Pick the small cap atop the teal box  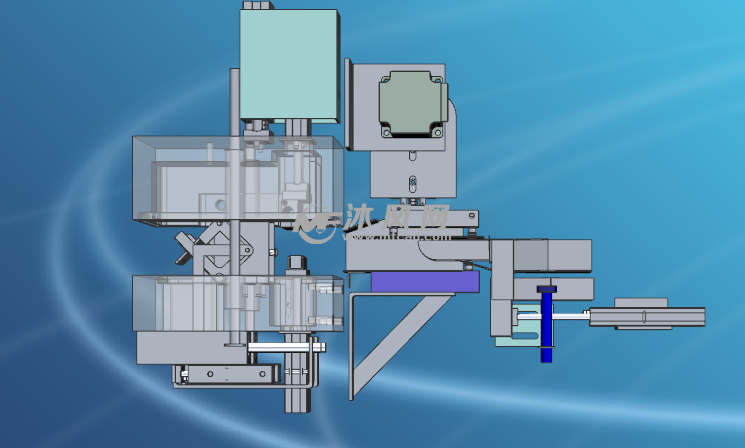pyautogui.click(x=256, y=6)
